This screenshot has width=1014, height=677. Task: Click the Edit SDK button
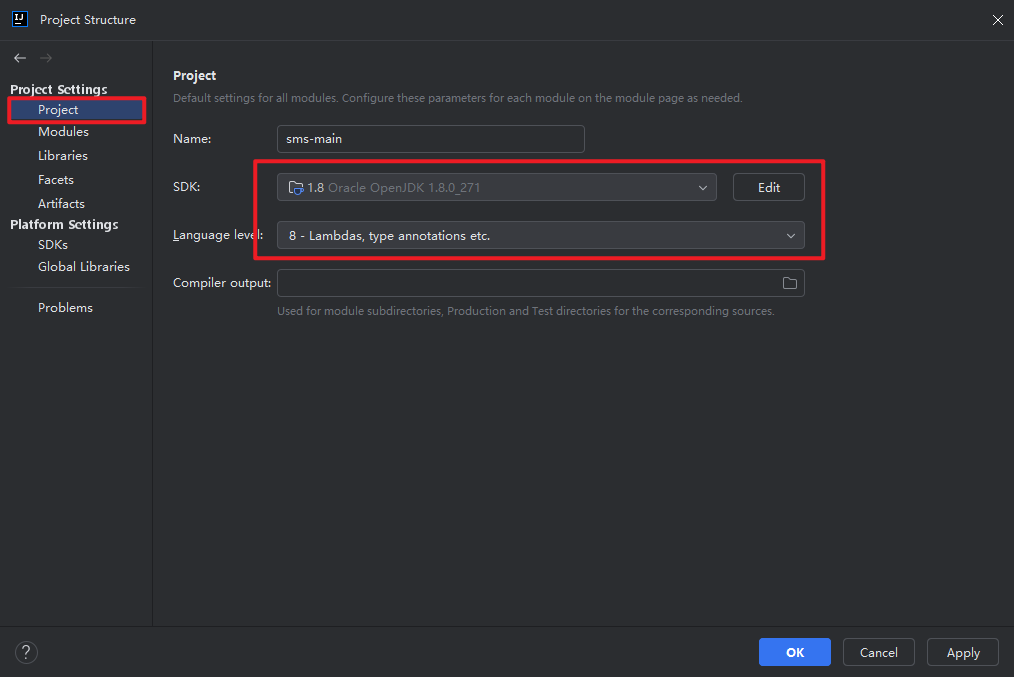click(x=768, y=188)
